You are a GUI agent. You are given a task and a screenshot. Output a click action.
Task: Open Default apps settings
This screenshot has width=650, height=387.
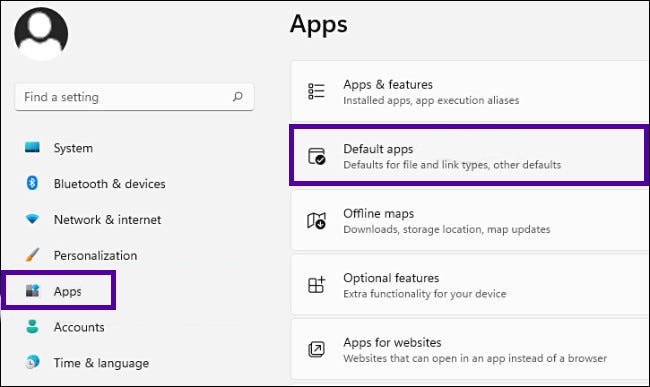tap(468, 155)
